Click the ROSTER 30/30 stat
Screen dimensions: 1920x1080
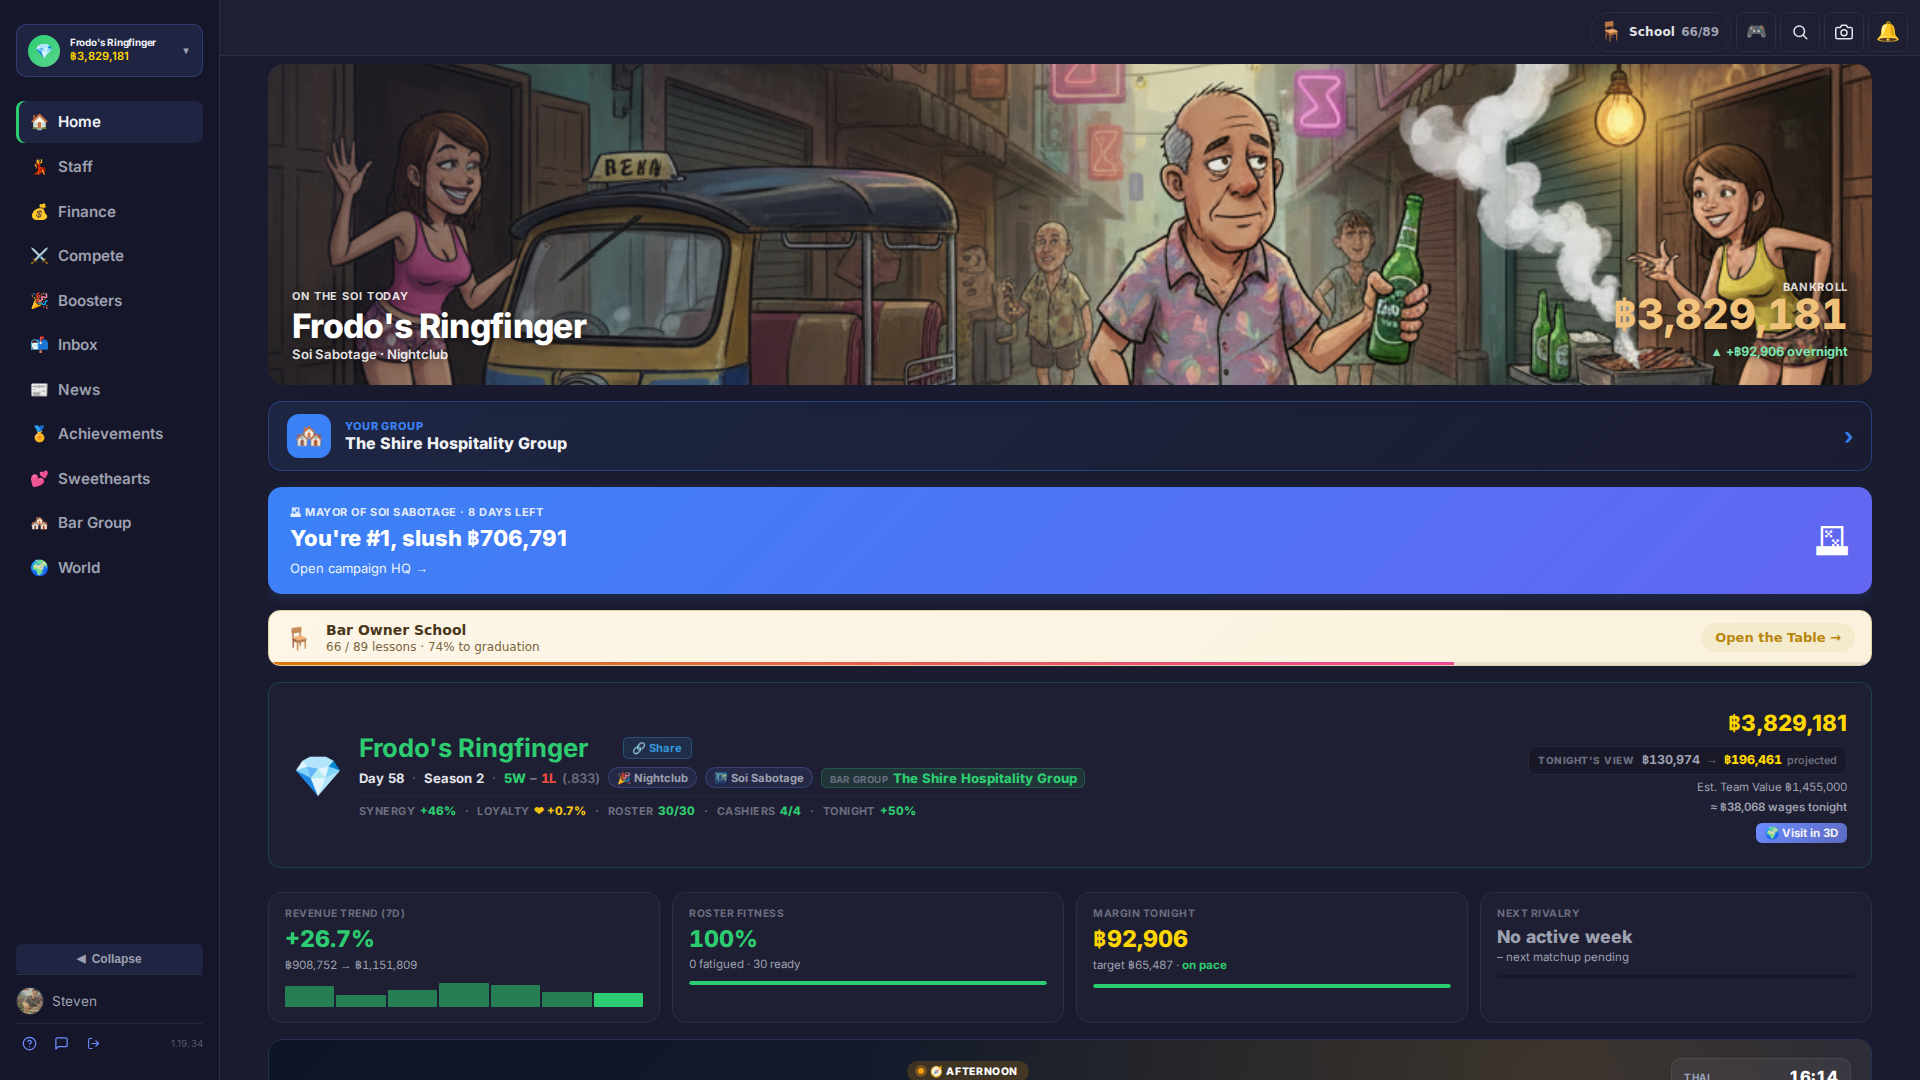coord(651,811)
